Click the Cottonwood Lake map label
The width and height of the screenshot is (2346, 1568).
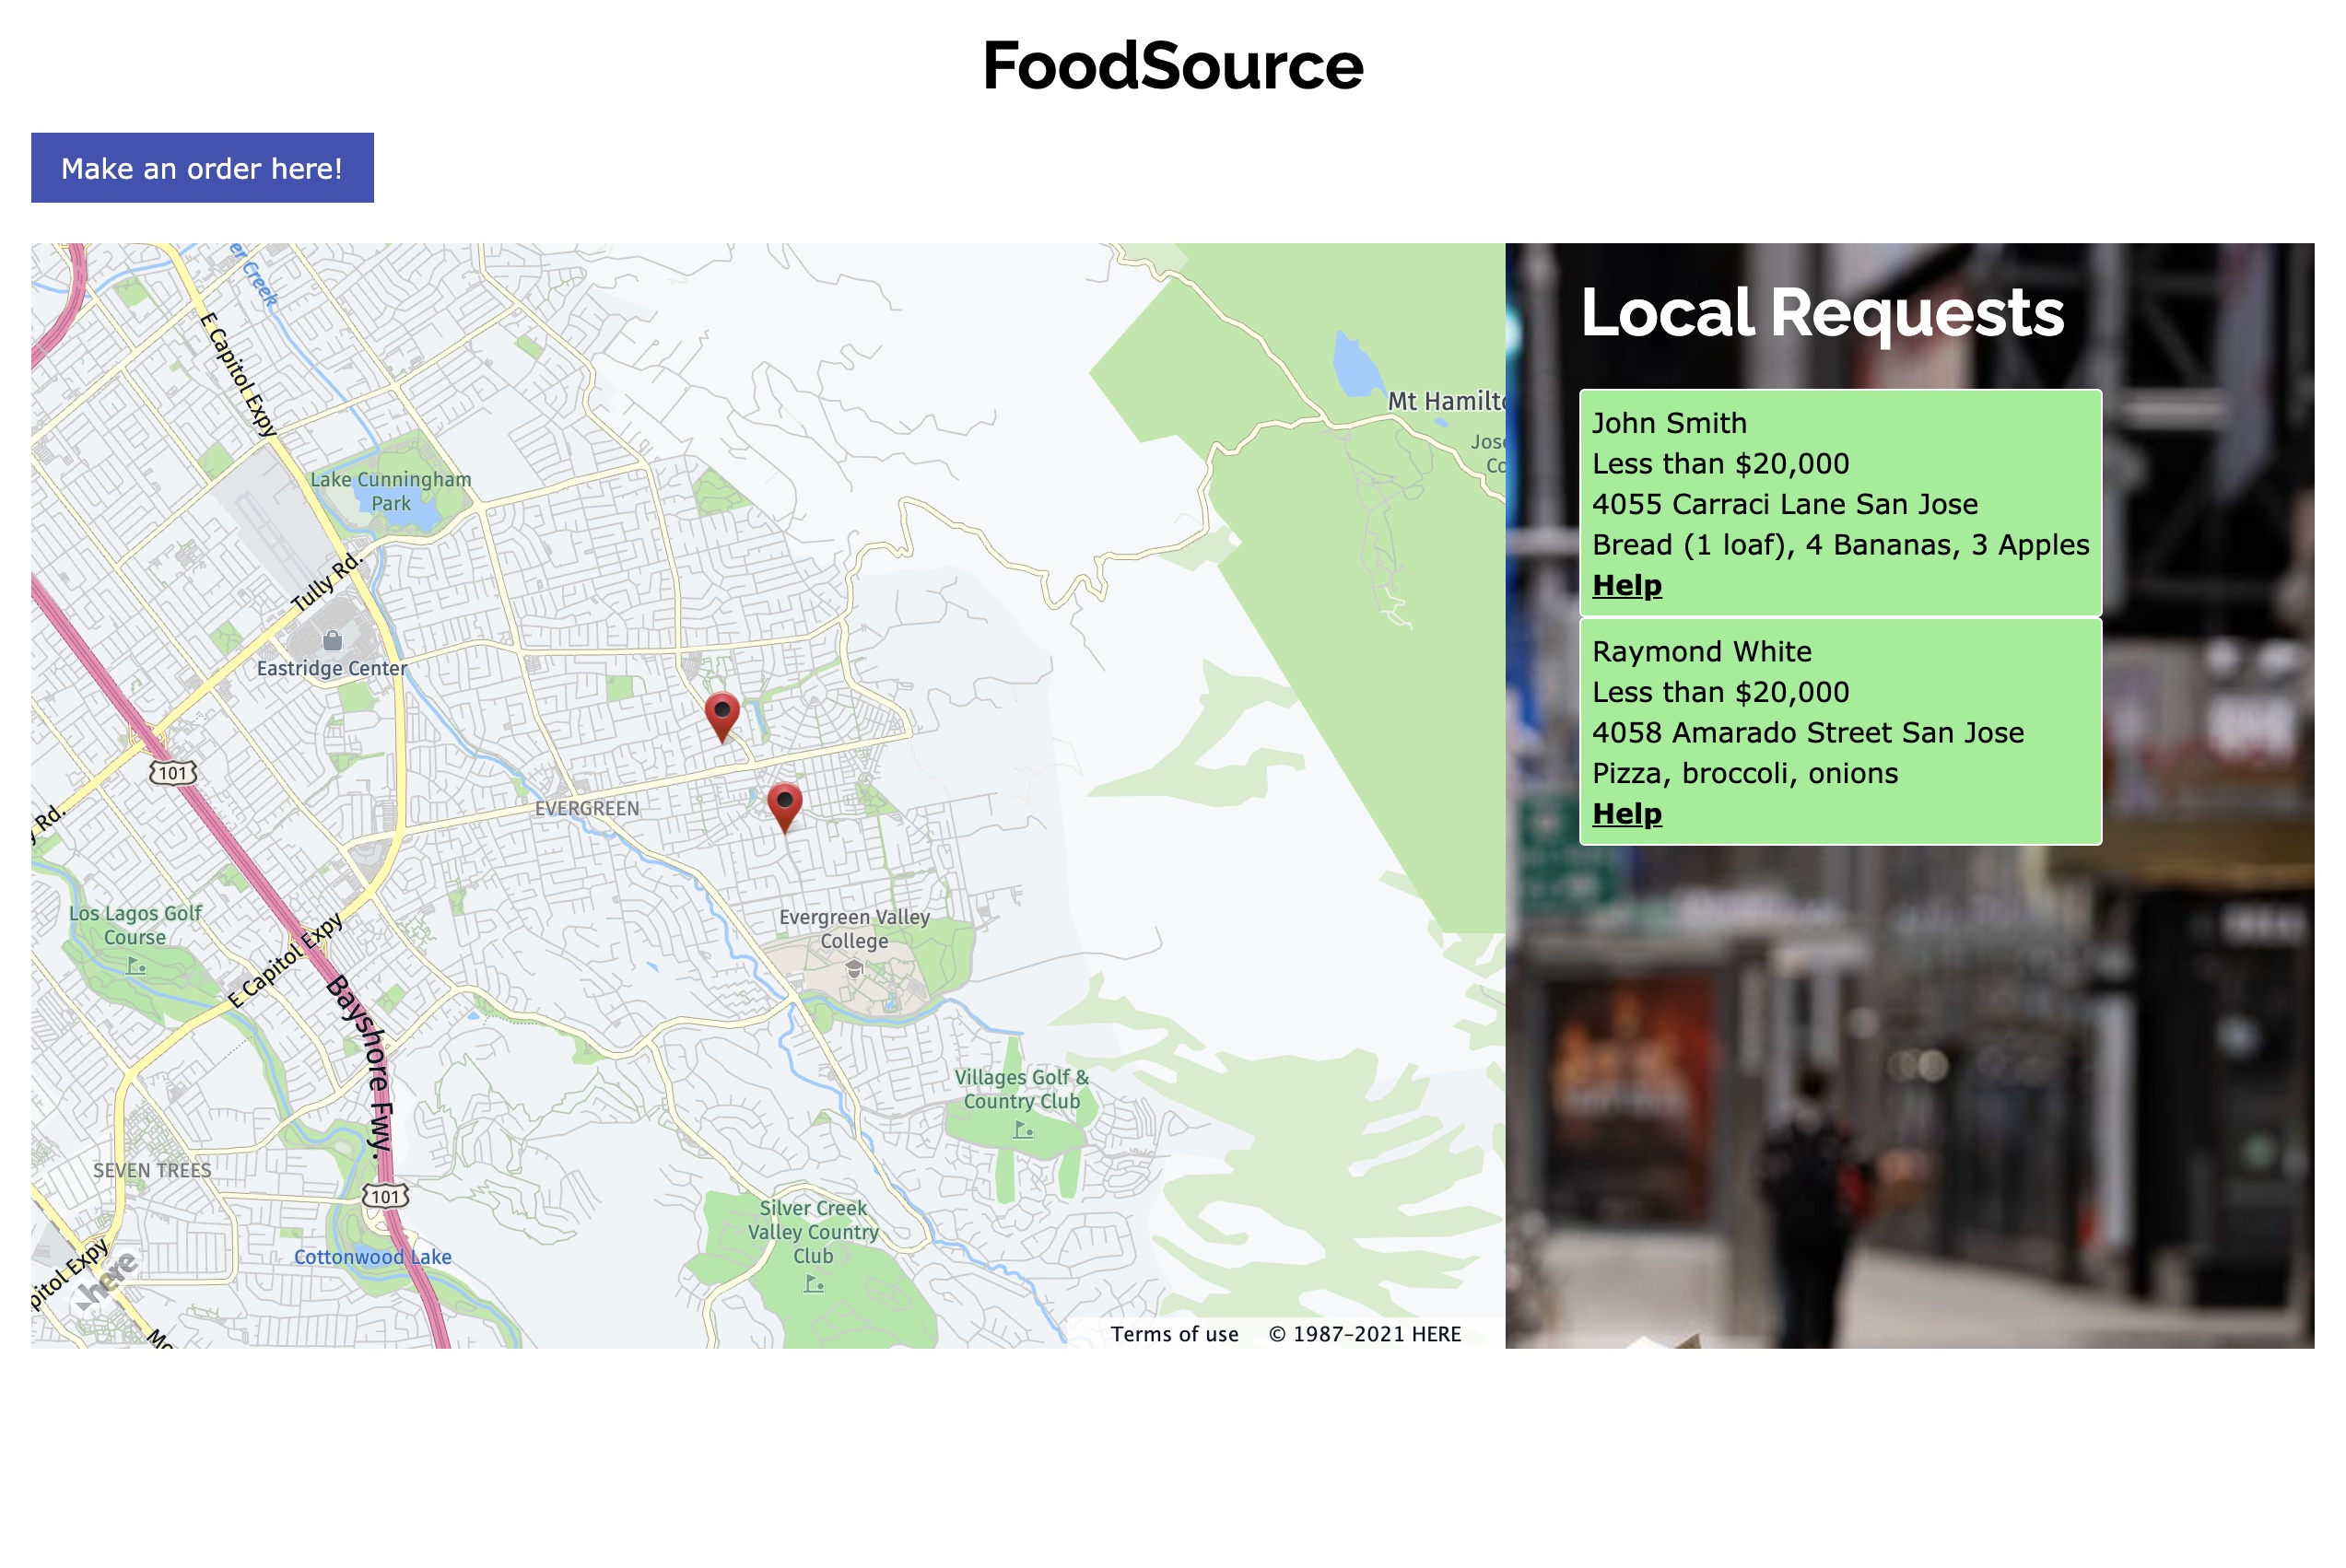point(372,1257)
